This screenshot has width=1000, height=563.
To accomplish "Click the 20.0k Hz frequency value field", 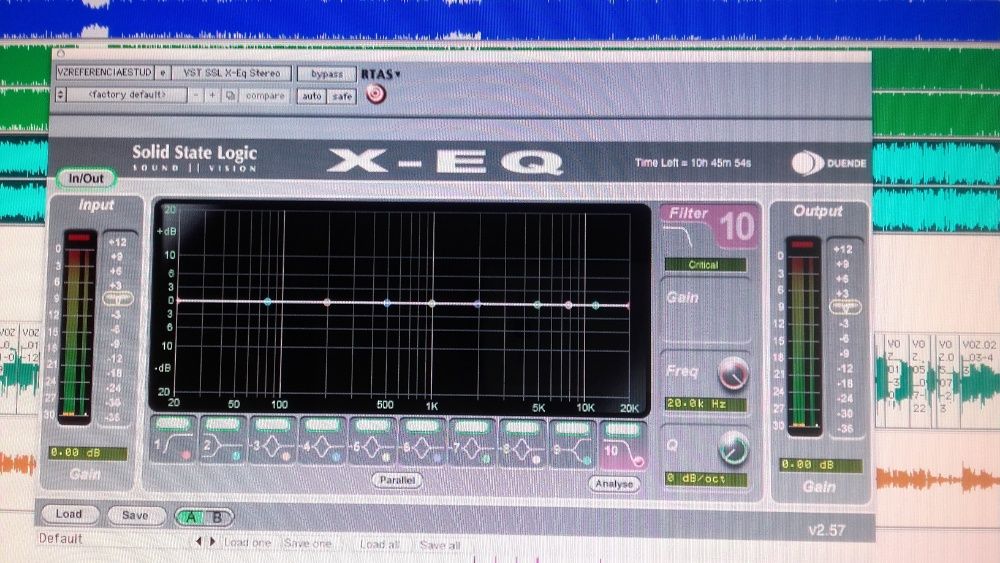I will coord(705,404).
